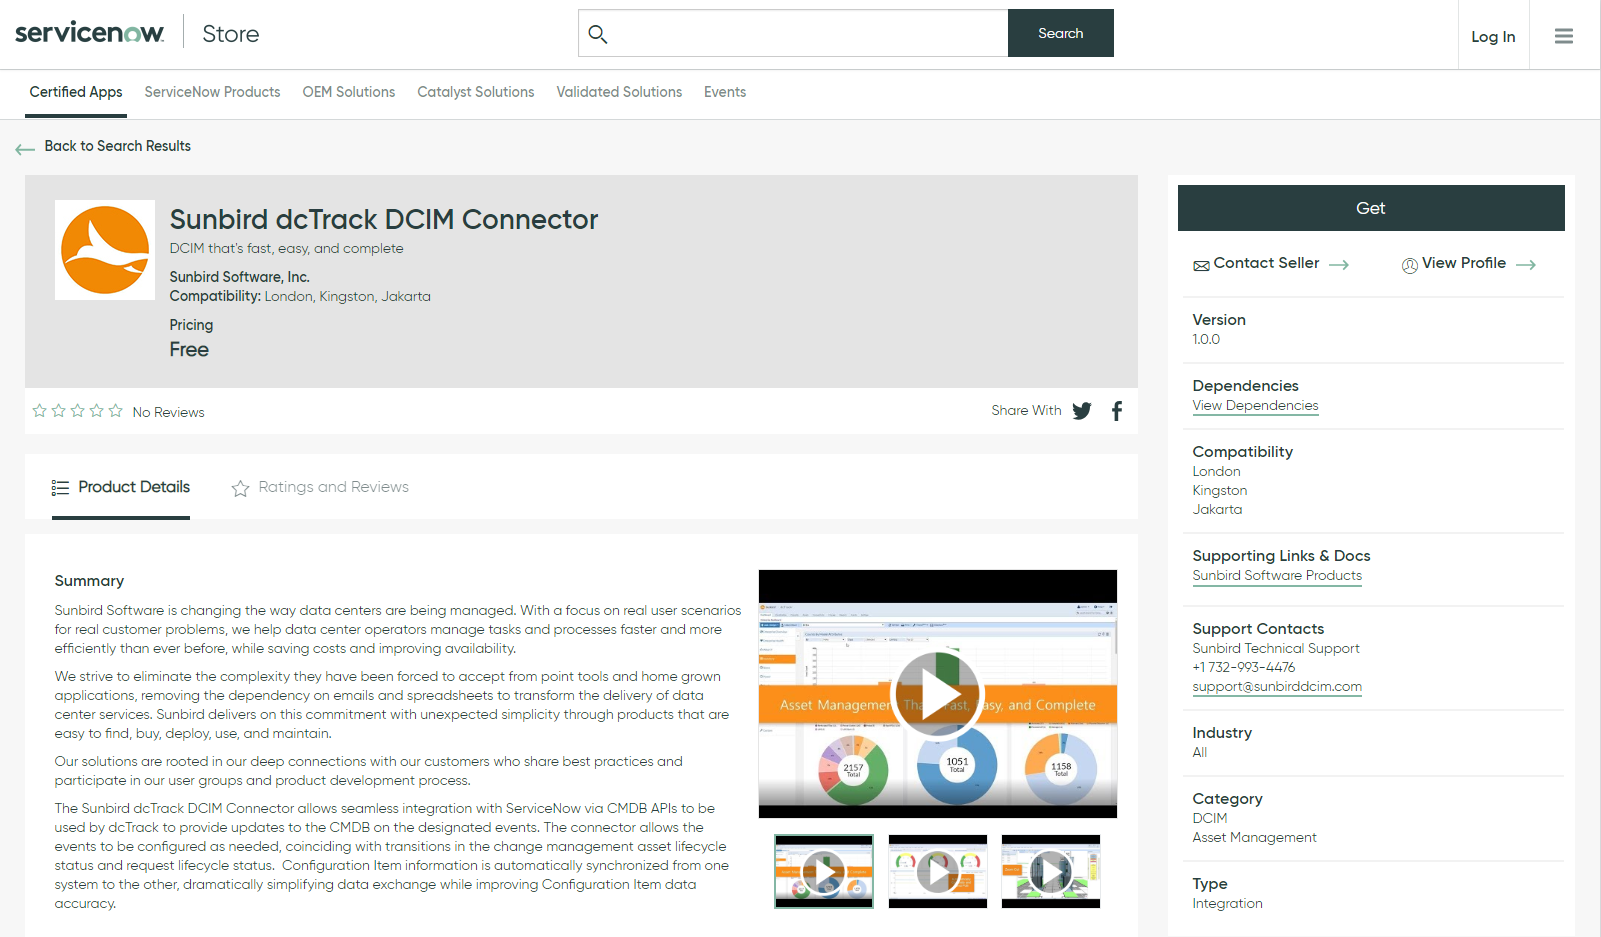This screenshot has width=1601, height=937.
Task: Click the magnifier icon in search box
Action: [598, 34]
